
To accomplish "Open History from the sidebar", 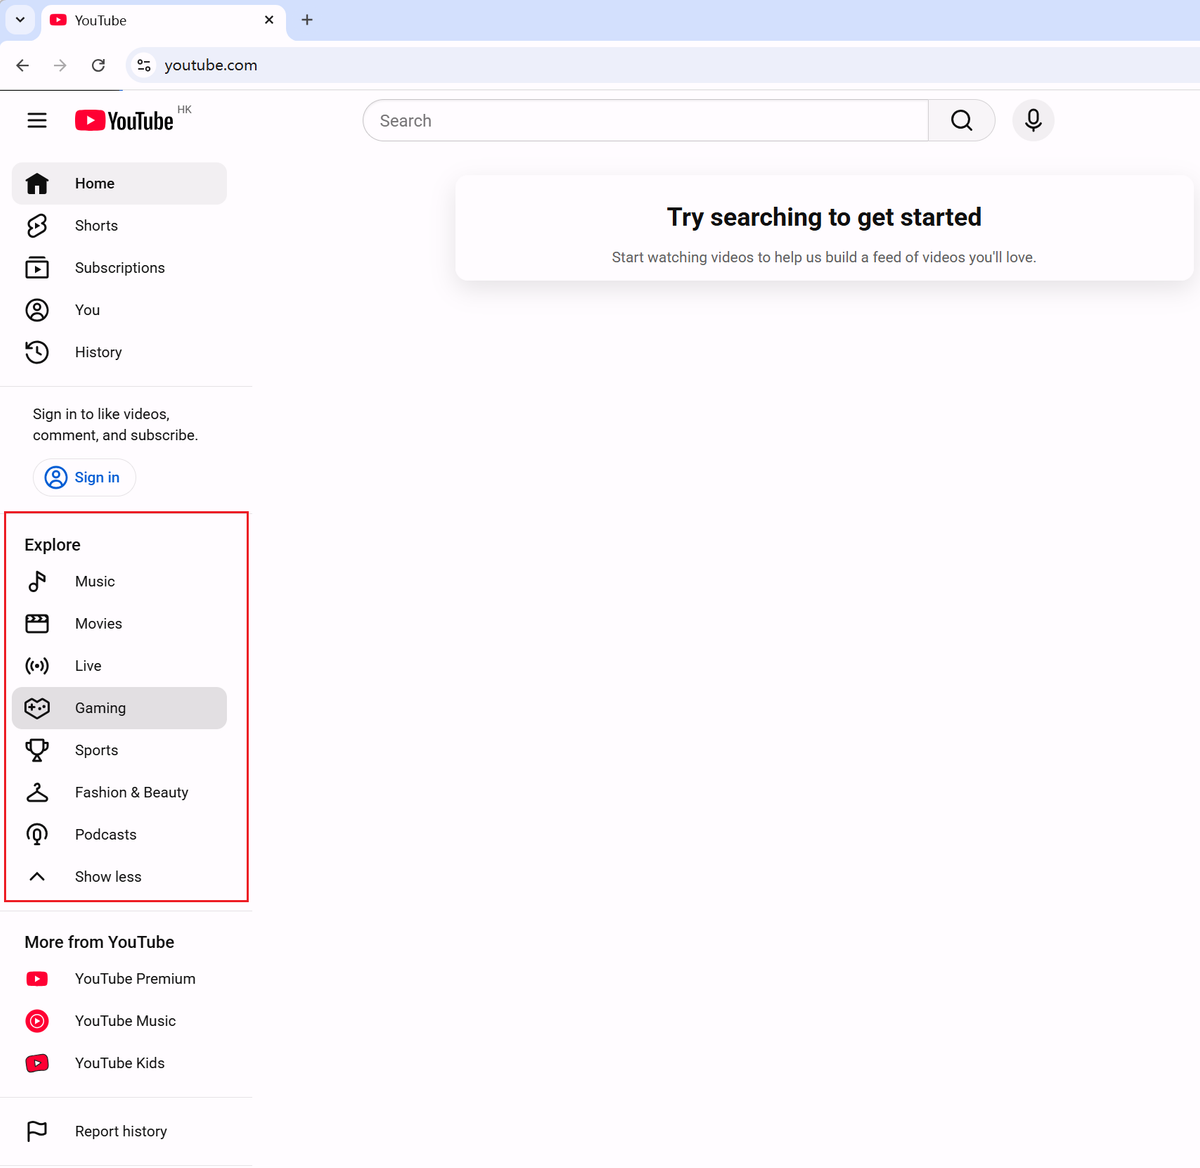I will pos(119,352).
